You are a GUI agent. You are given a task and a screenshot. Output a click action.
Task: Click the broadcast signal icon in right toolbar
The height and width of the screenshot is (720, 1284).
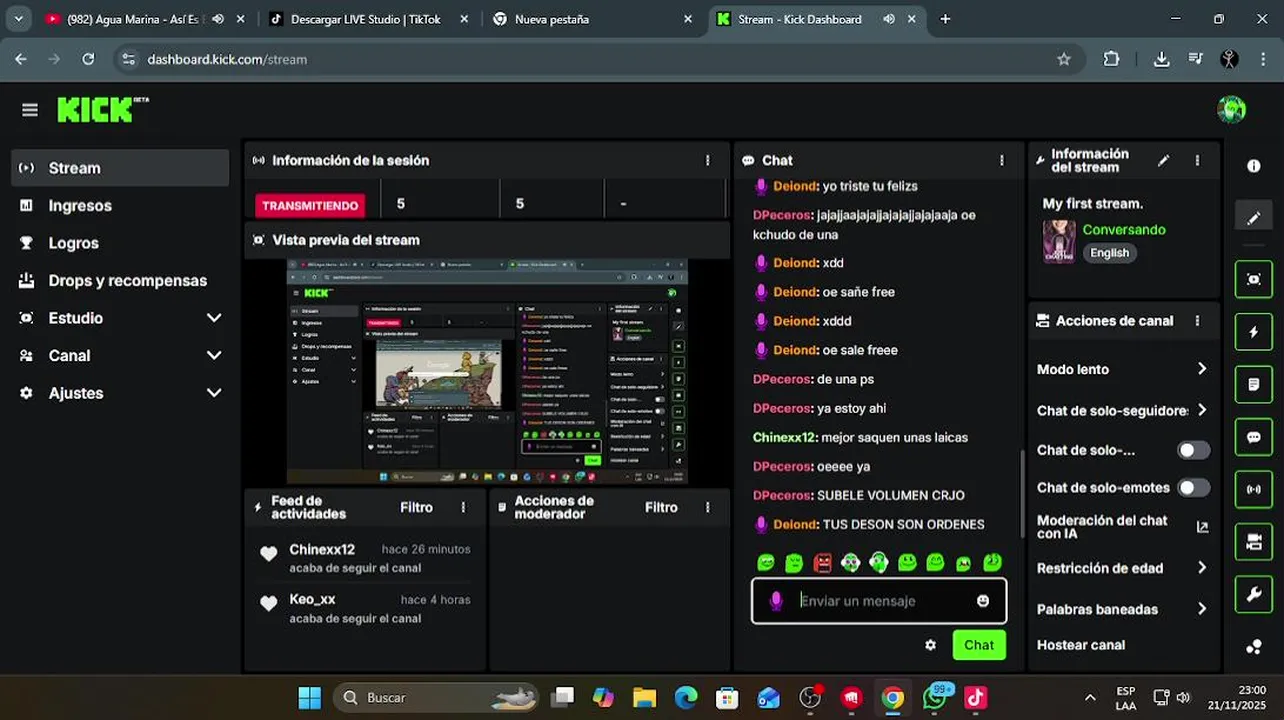click(1254, 489)
